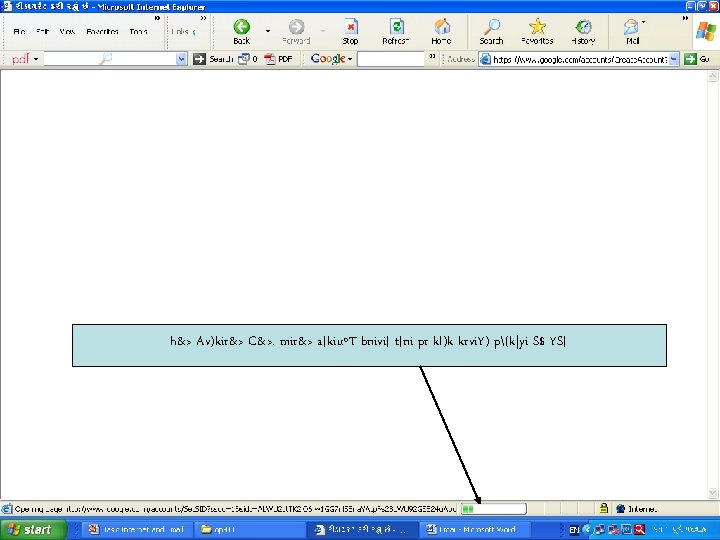Screen dimensions: 720x540
Task: Click the page loading progress bar
Action: 494,508
